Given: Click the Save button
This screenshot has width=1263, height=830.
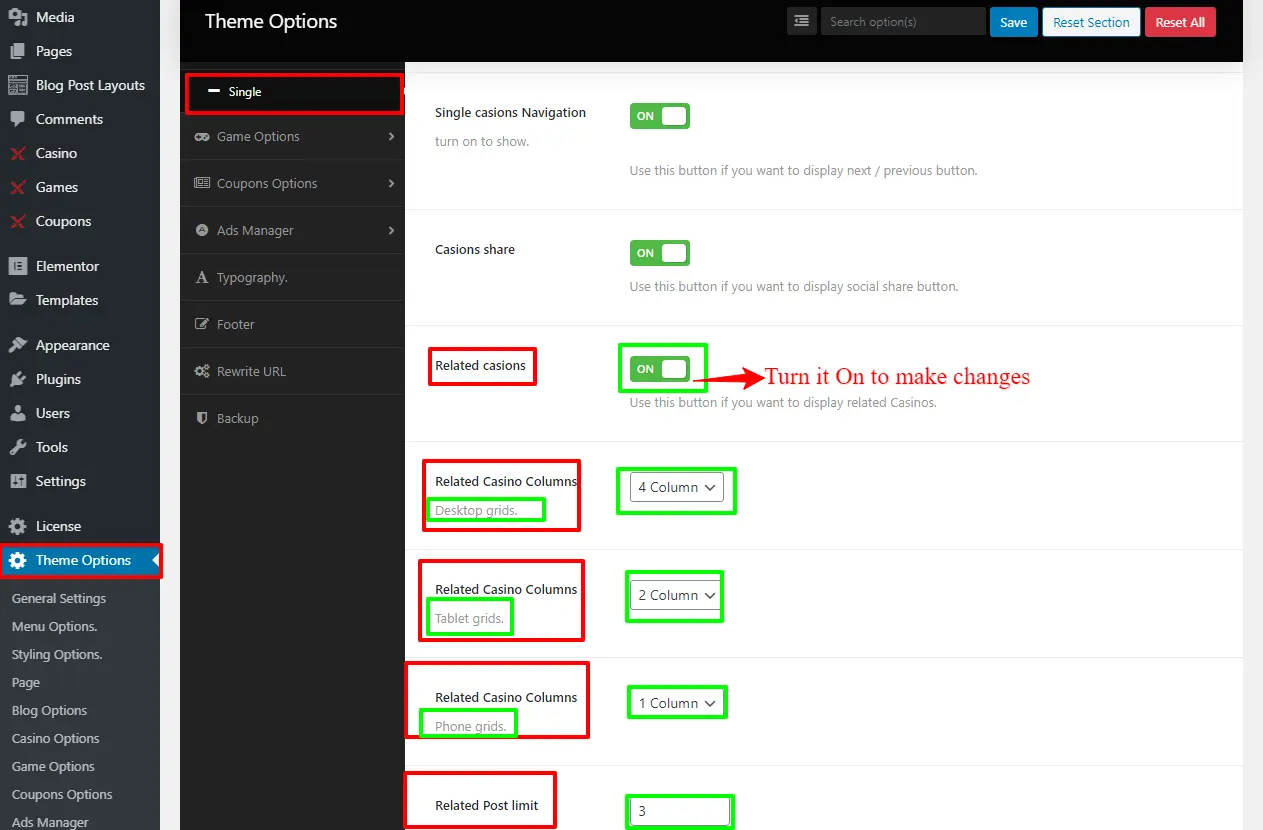Looking at the screenshot, I should pyautogui.click(x=1013, y=22).
